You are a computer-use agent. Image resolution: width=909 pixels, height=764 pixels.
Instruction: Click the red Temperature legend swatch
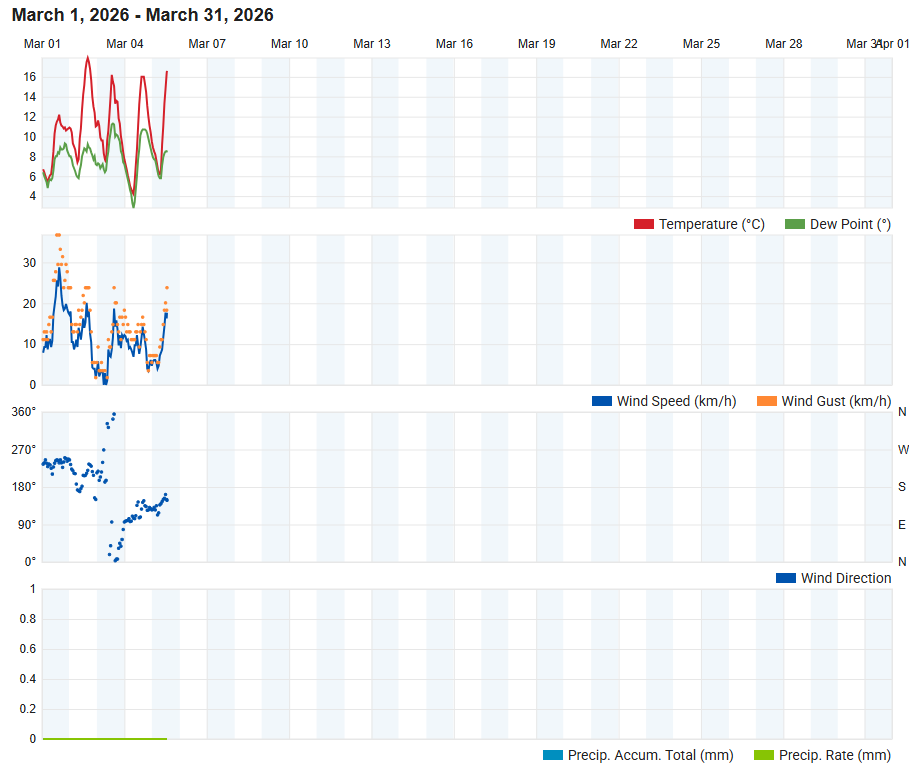(x=643, y=224)
